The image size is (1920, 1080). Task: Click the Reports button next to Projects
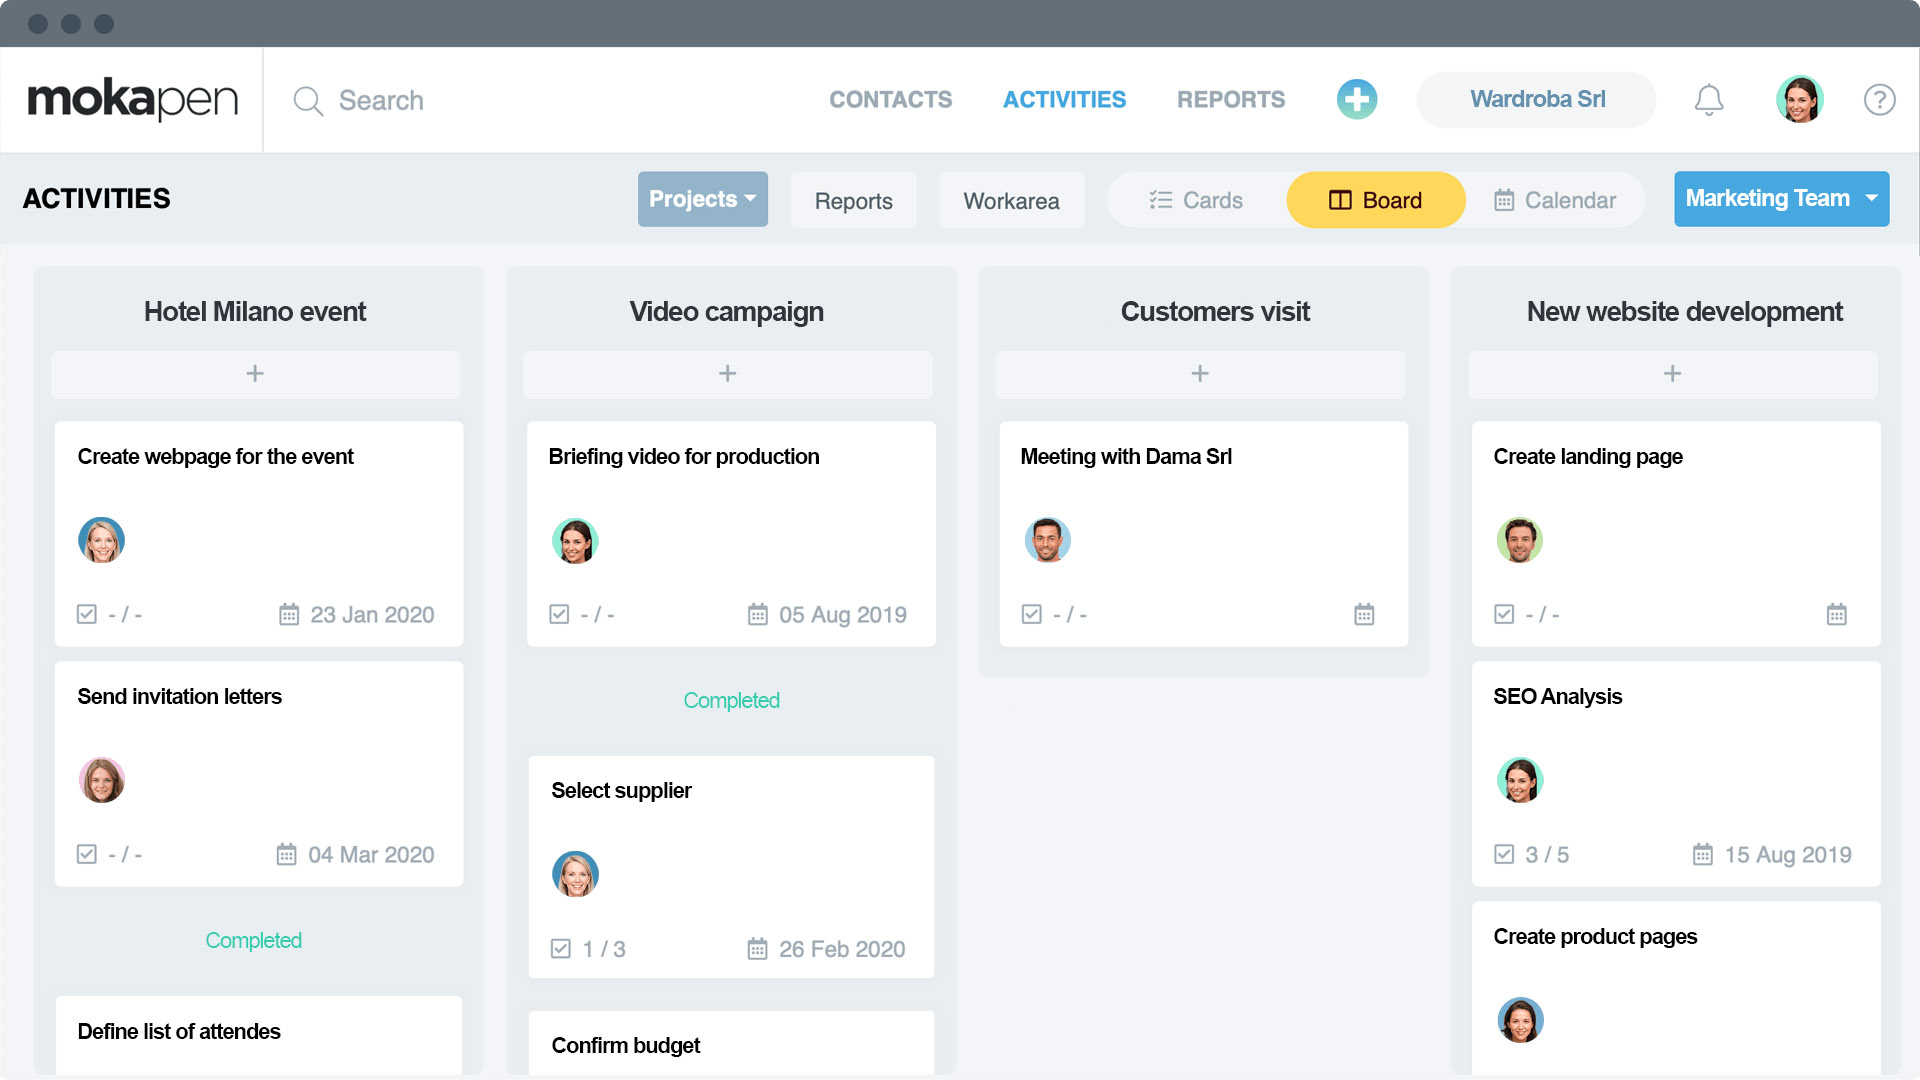[x=853, y=200]
